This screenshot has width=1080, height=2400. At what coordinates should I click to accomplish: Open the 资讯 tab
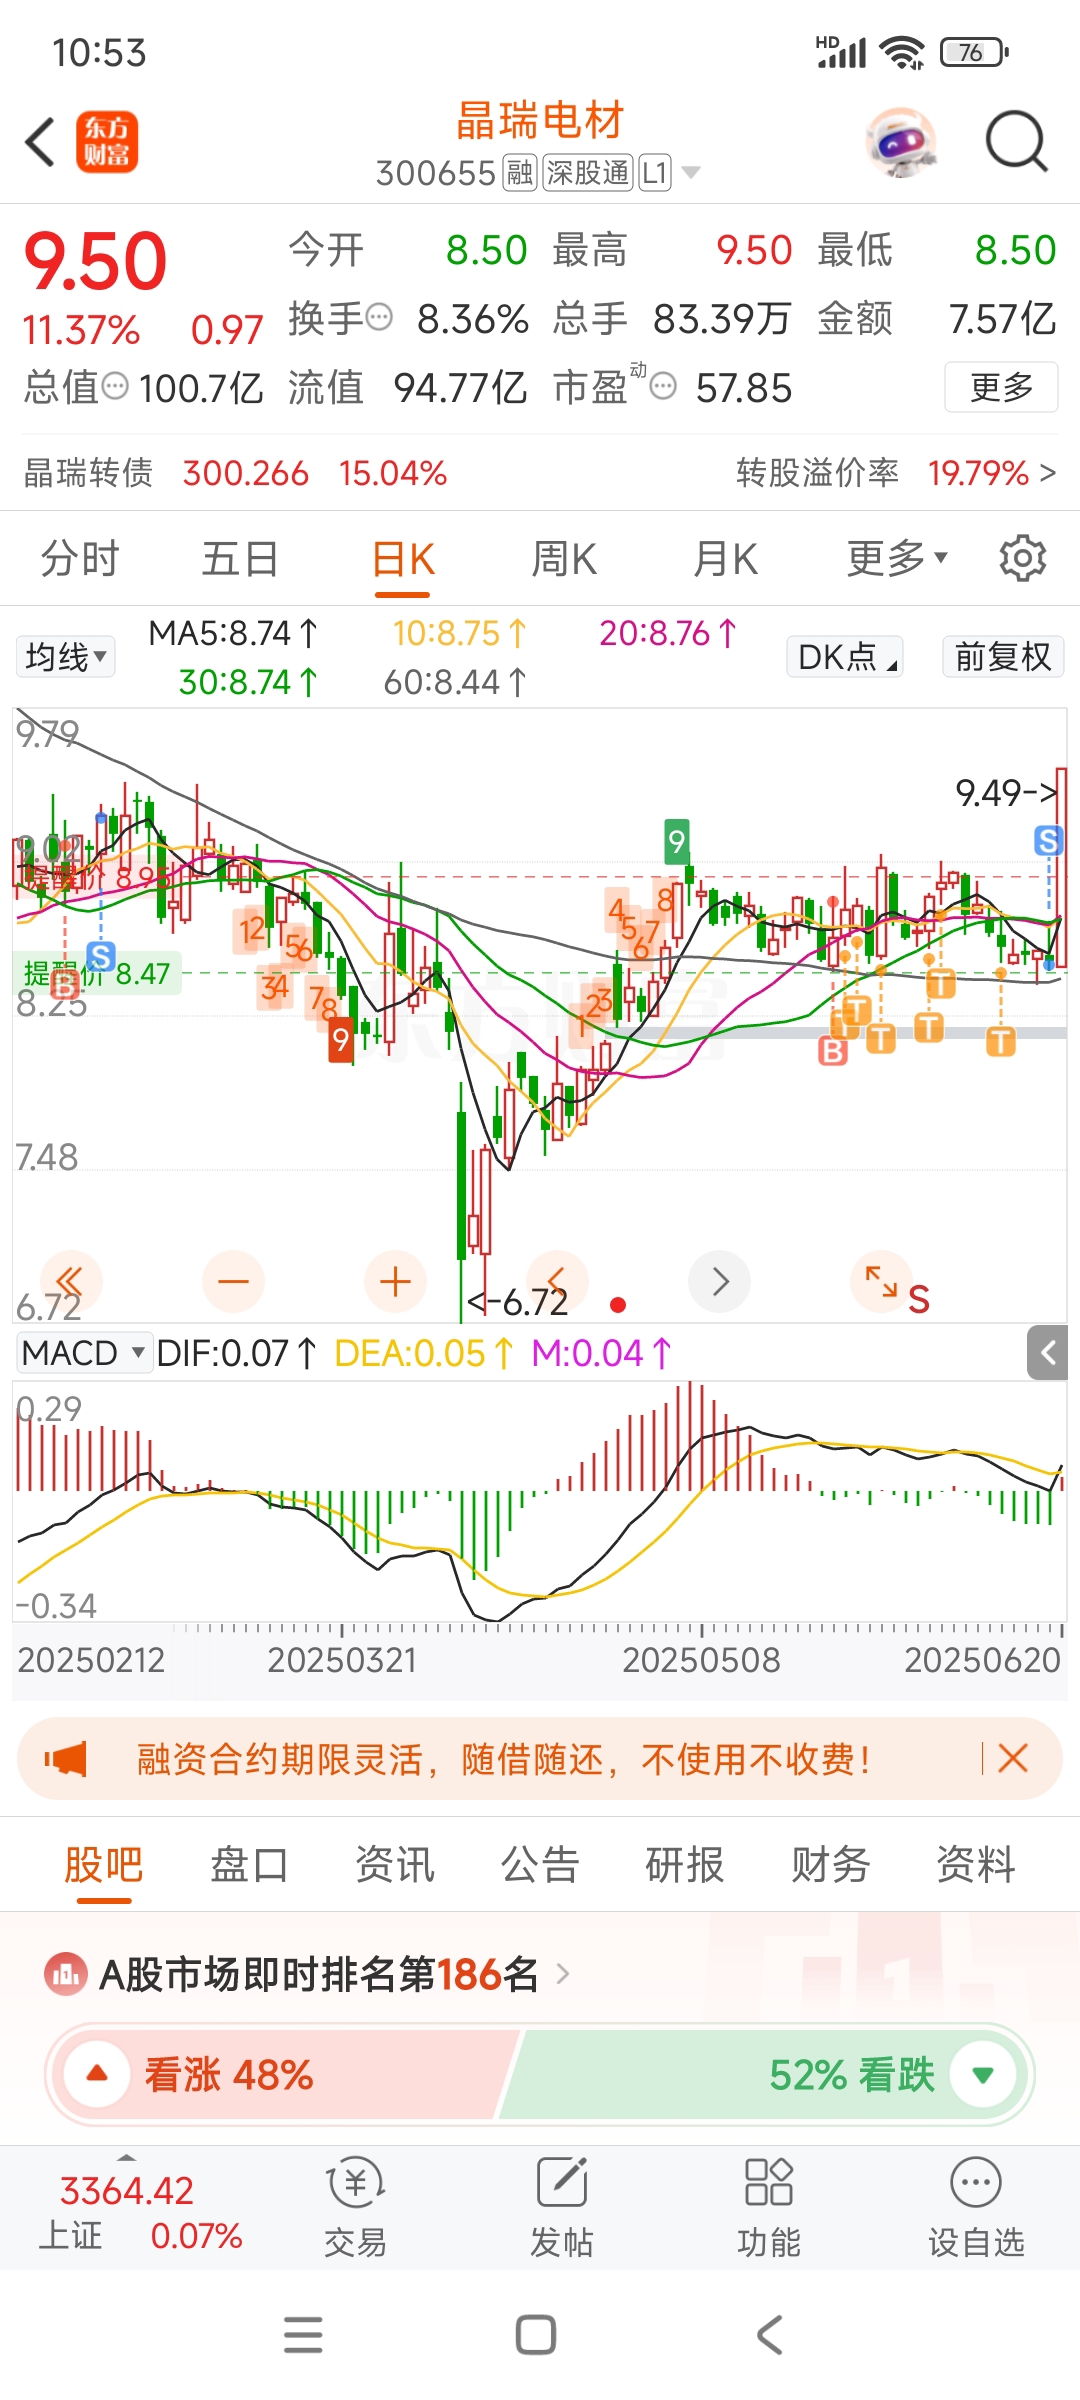pyautogui.click(x=395, y=1865)
